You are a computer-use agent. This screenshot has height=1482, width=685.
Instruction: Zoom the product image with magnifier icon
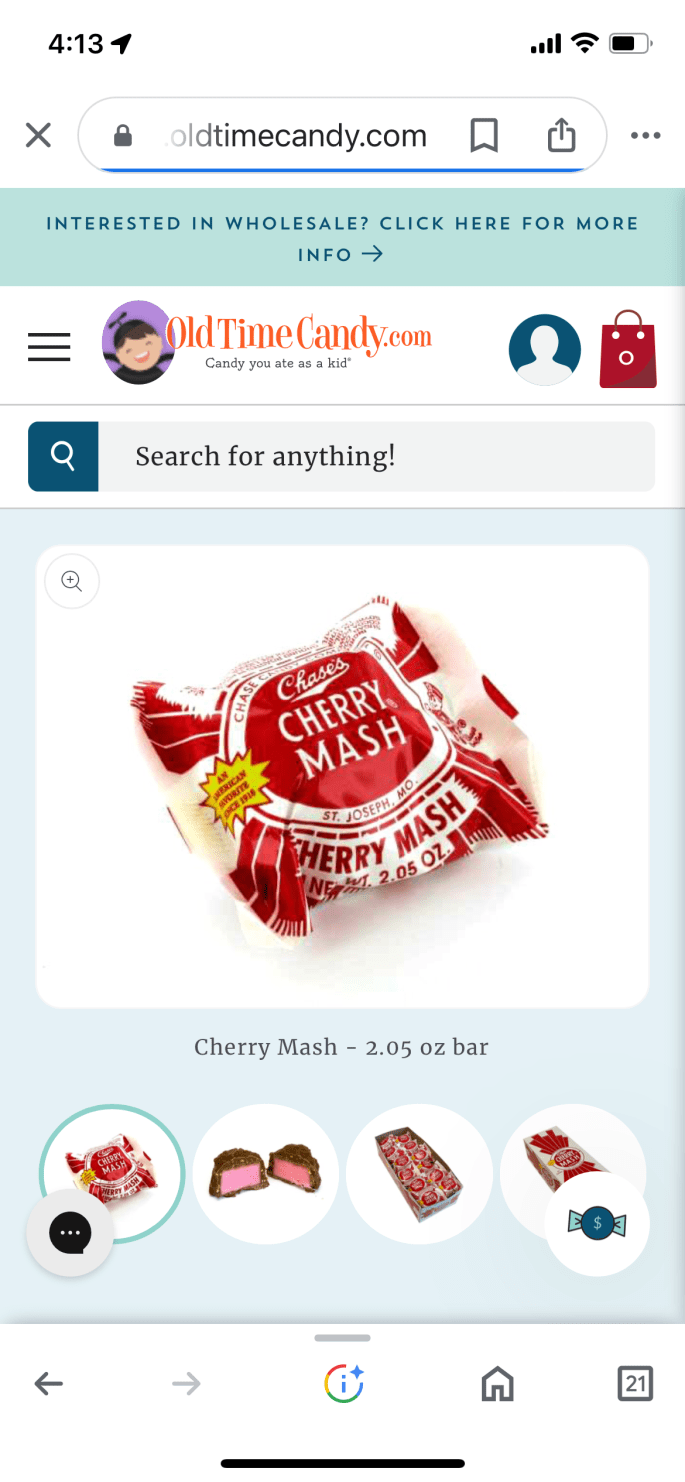72,581
